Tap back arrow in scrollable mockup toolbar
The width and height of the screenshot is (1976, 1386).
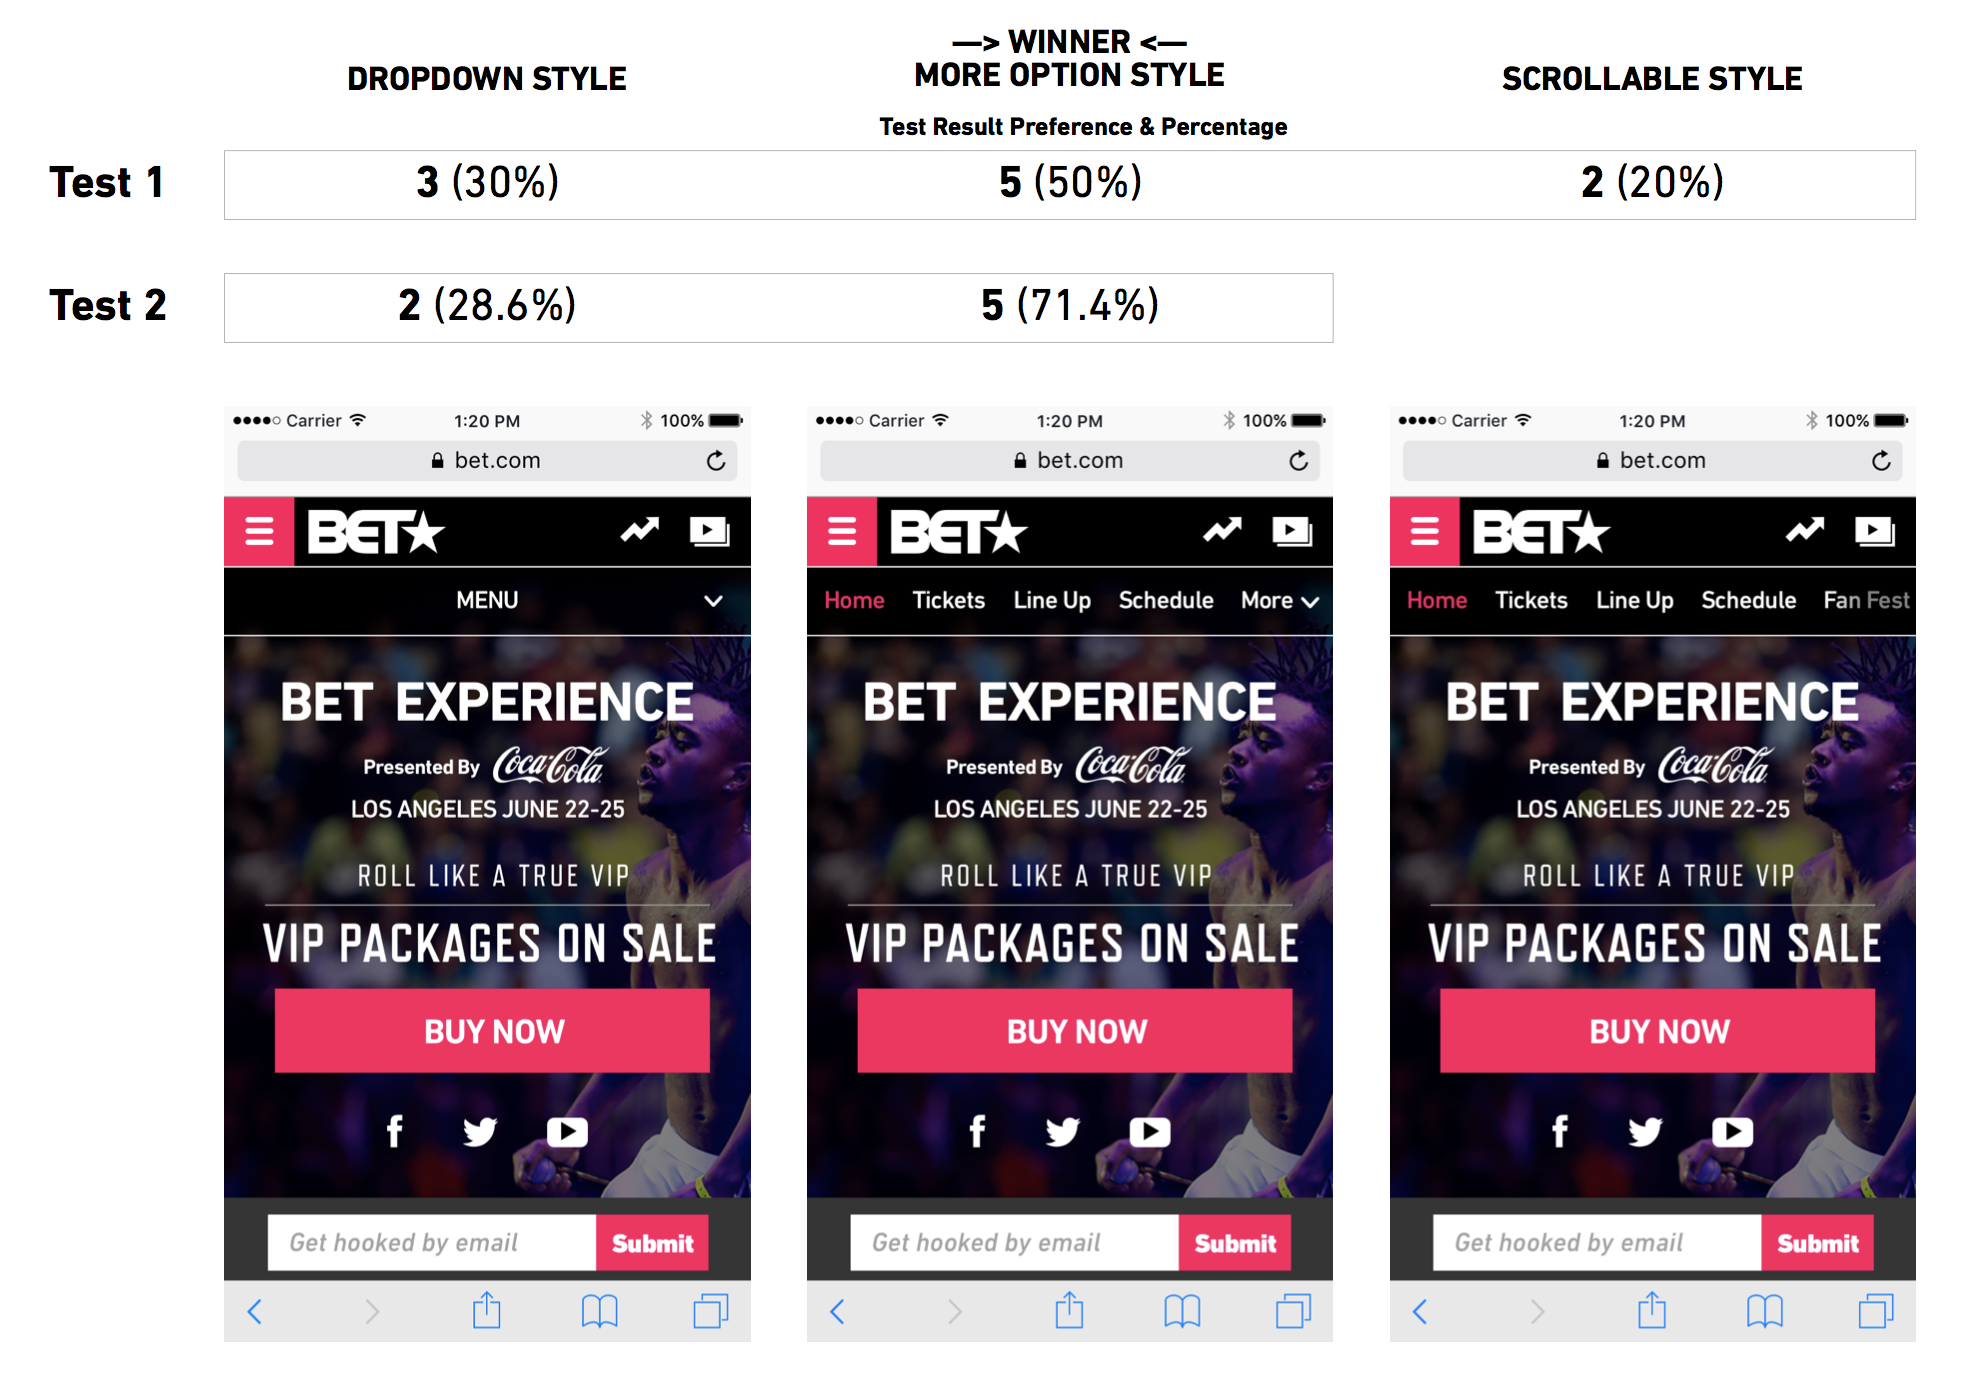1420,1311
